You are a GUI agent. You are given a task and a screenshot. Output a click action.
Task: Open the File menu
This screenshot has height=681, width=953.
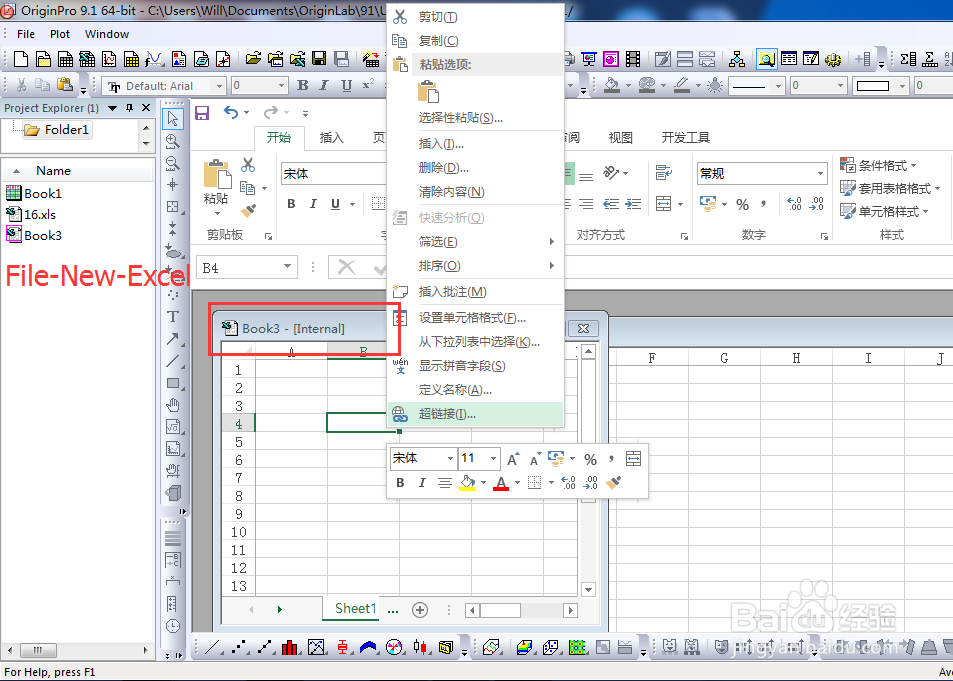coord(26,34)
